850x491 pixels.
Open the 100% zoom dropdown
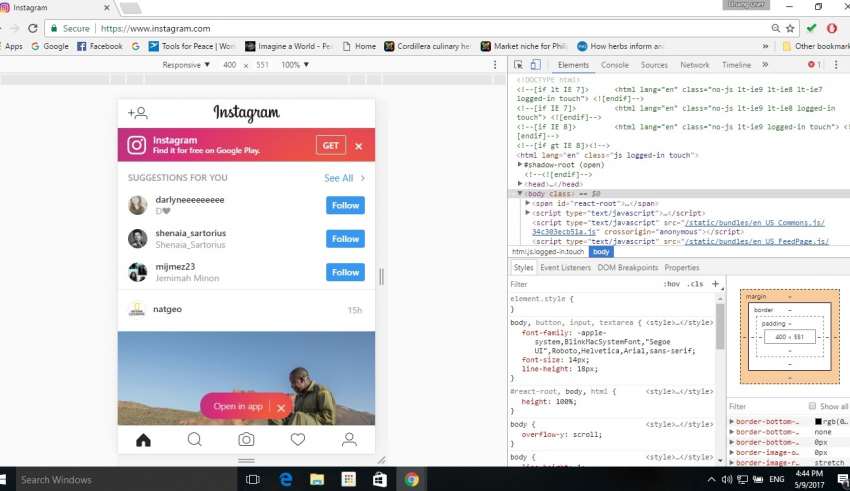pyautogui.click(x=295, y=64)
